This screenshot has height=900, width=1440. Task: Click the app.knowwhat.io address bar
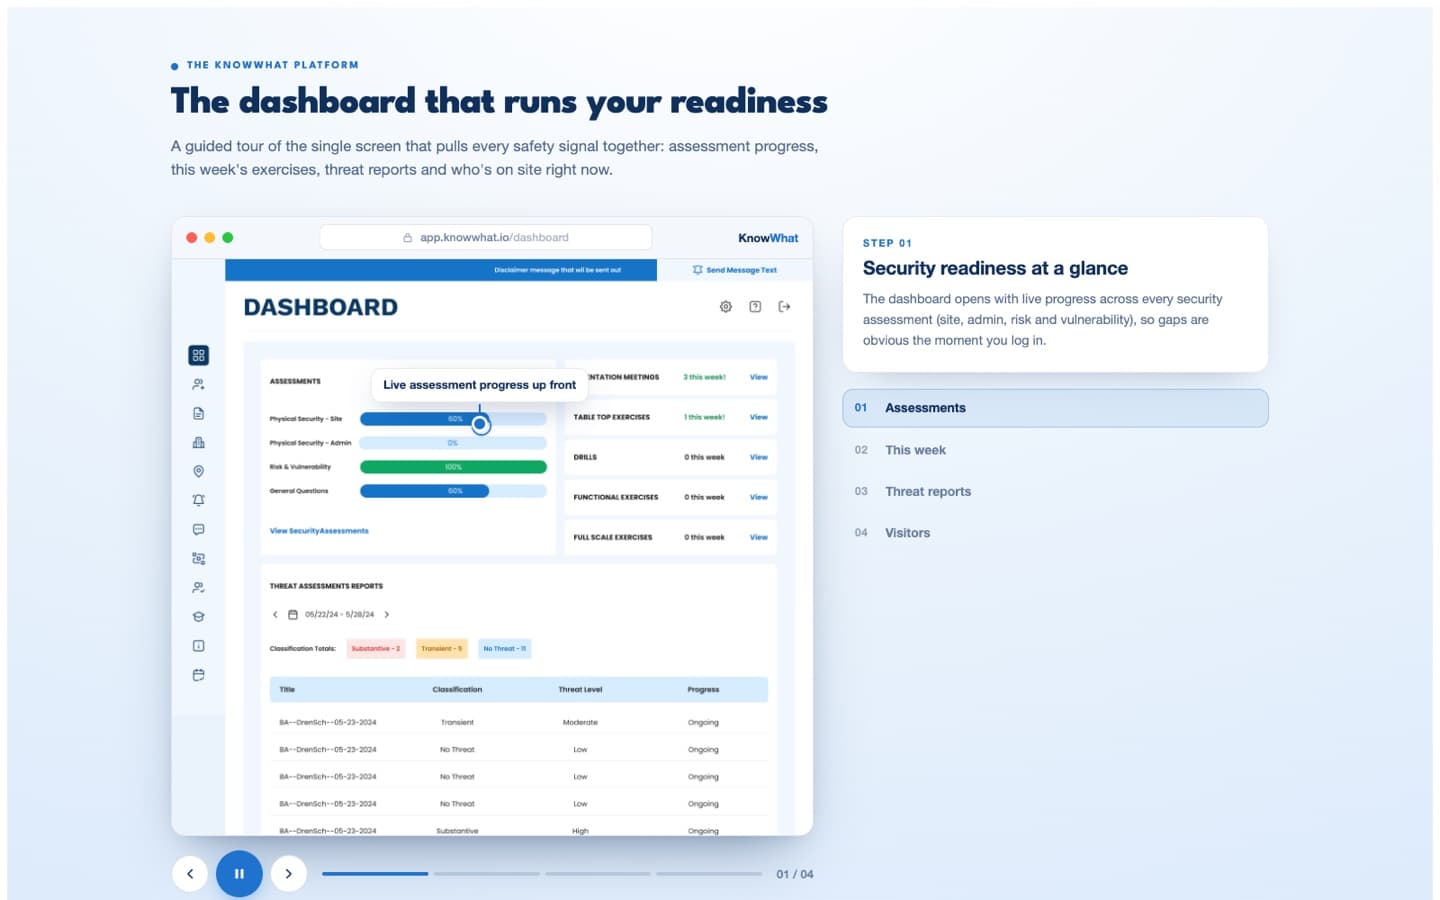486,238
